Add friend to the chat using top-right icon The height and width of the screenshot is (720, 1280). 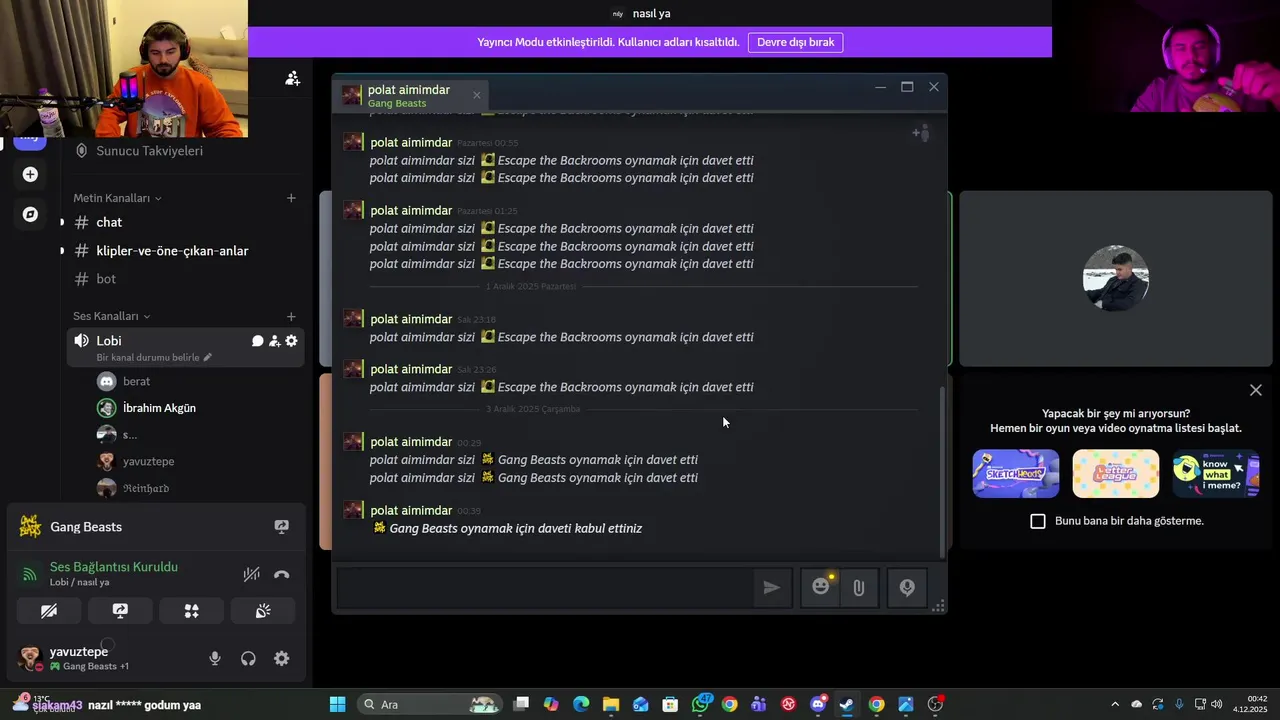pyautogui.click(x=921, y=133)
